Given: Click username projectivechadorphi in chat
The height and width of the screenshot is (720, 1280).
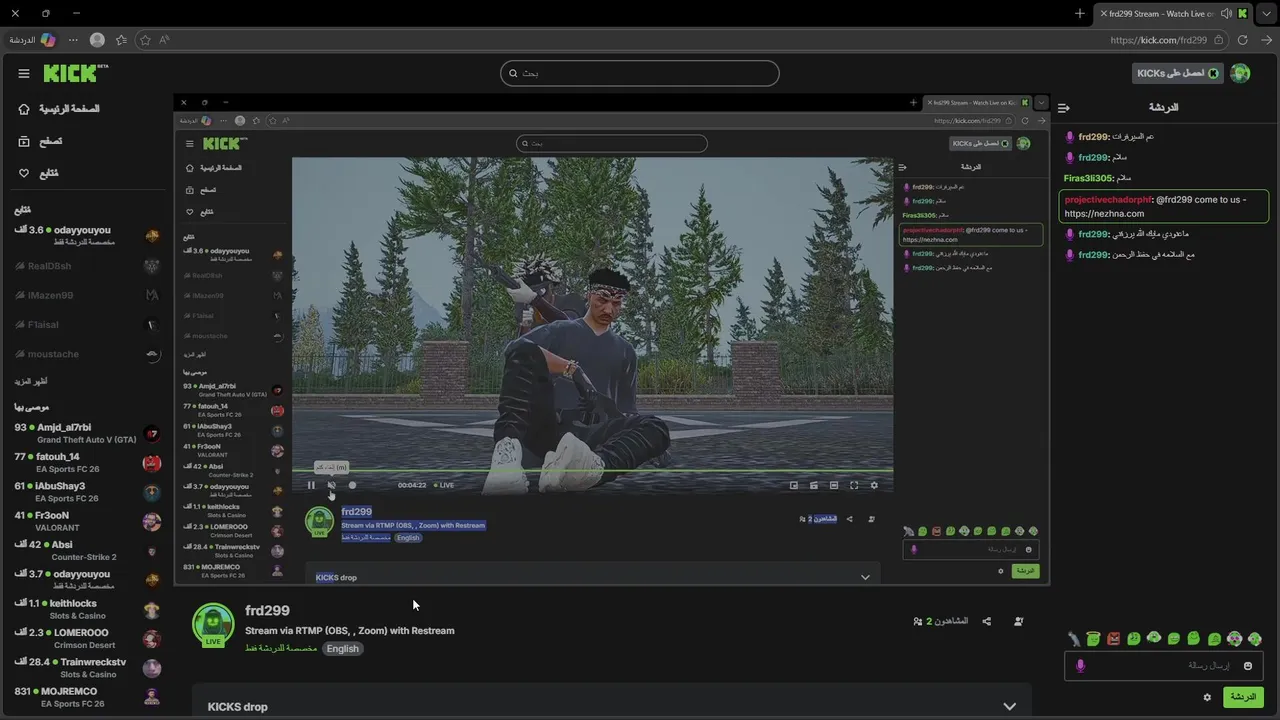Looking at the screenshot, I should (x=1107, y=199).
